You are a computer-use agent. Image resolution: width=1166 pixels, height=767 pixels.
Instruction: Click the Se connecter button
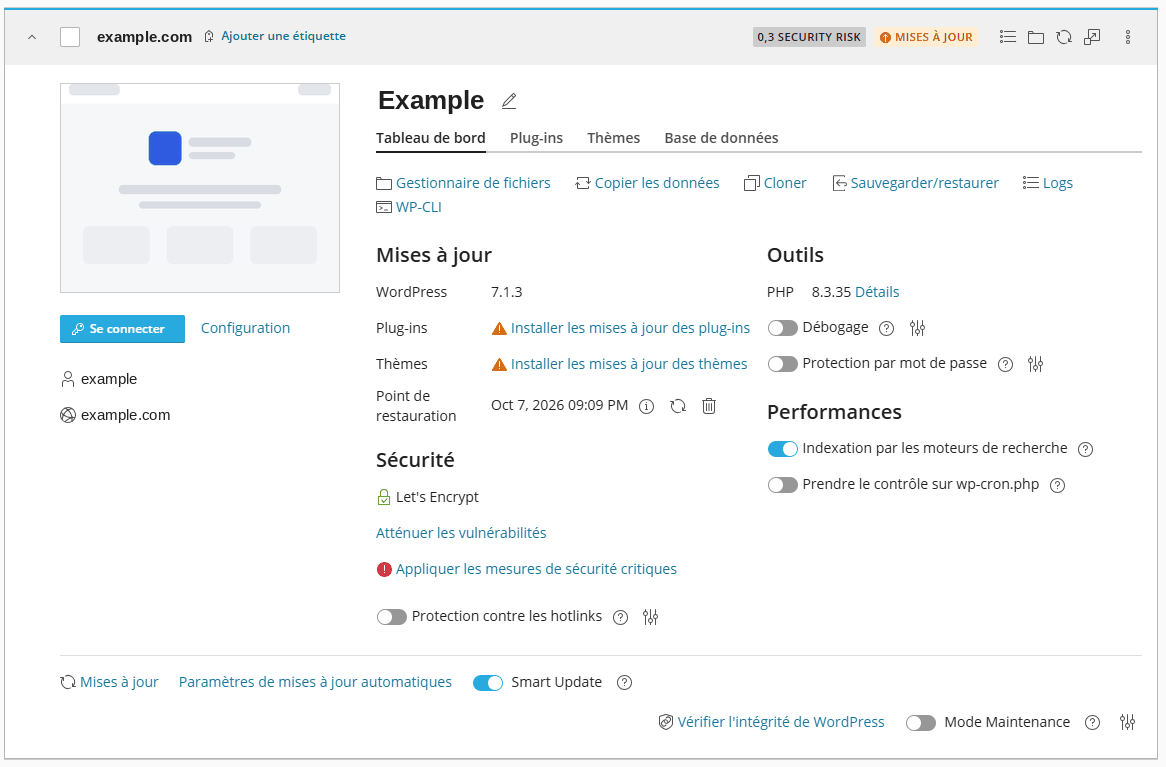122,329
